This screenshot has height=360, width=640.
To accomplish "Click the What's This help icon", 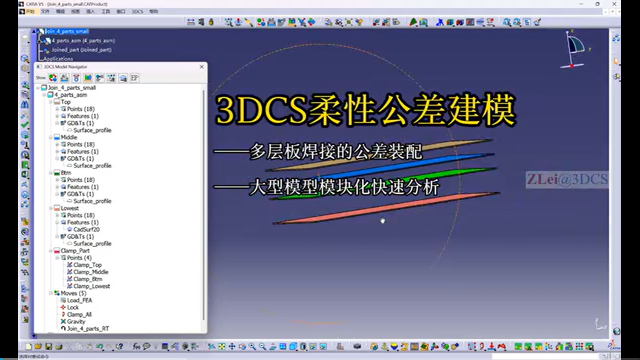I will 120,347.
